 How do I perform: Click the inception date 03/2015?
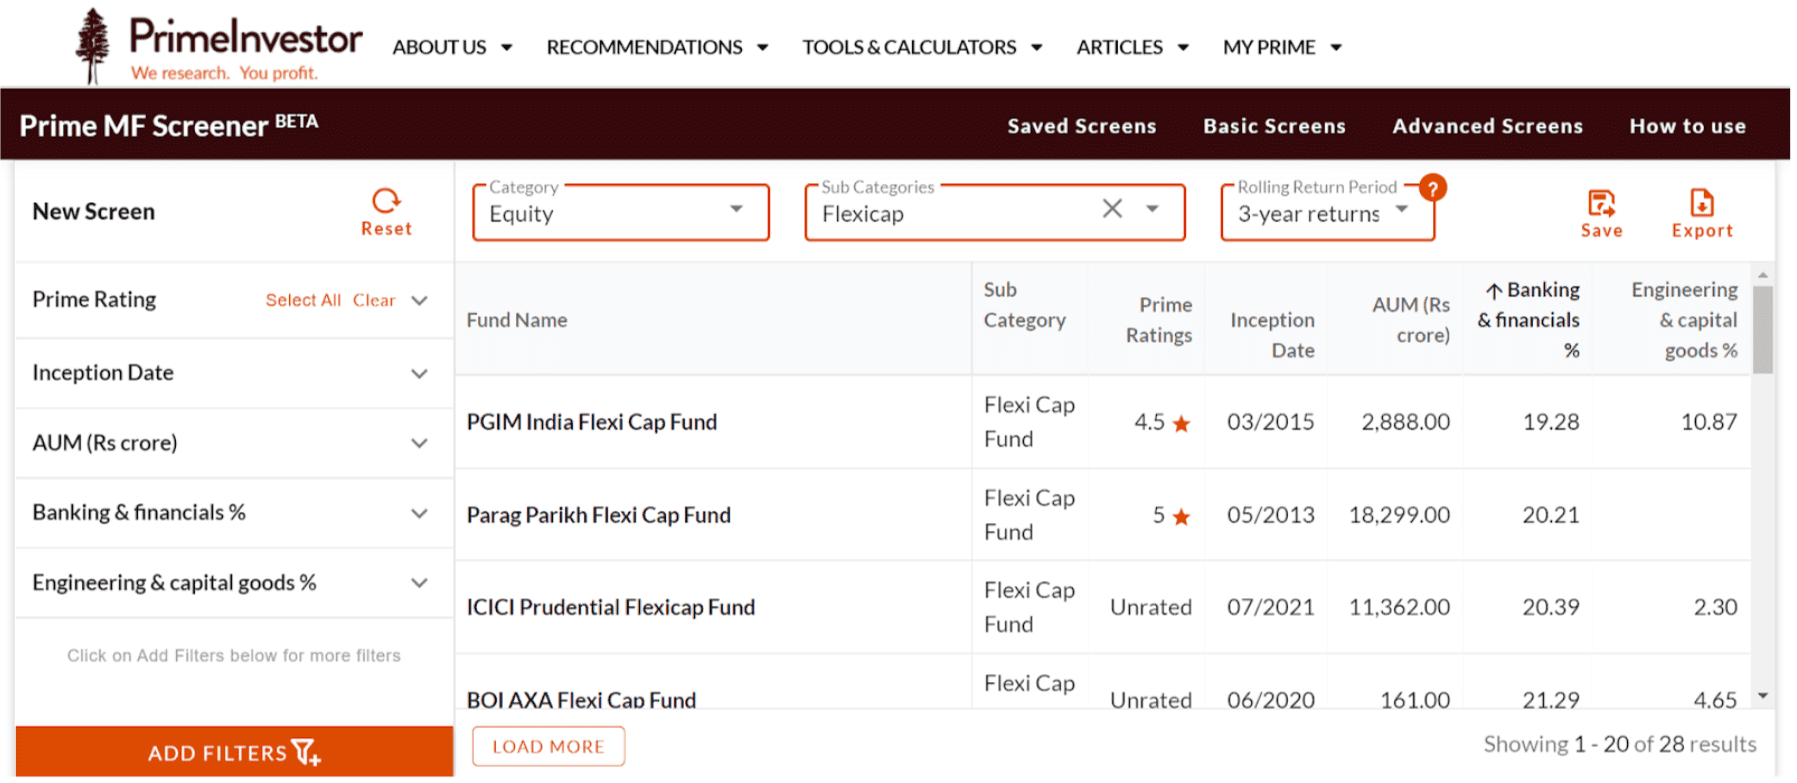[1271, 423]
